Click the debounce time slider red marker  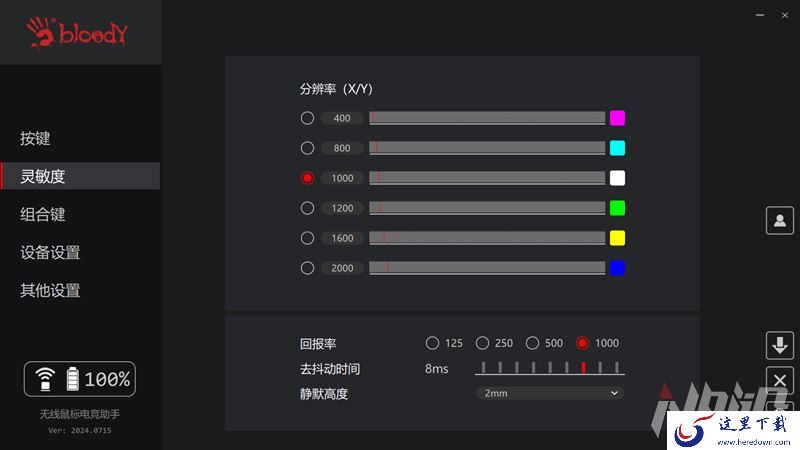(583, 367)
